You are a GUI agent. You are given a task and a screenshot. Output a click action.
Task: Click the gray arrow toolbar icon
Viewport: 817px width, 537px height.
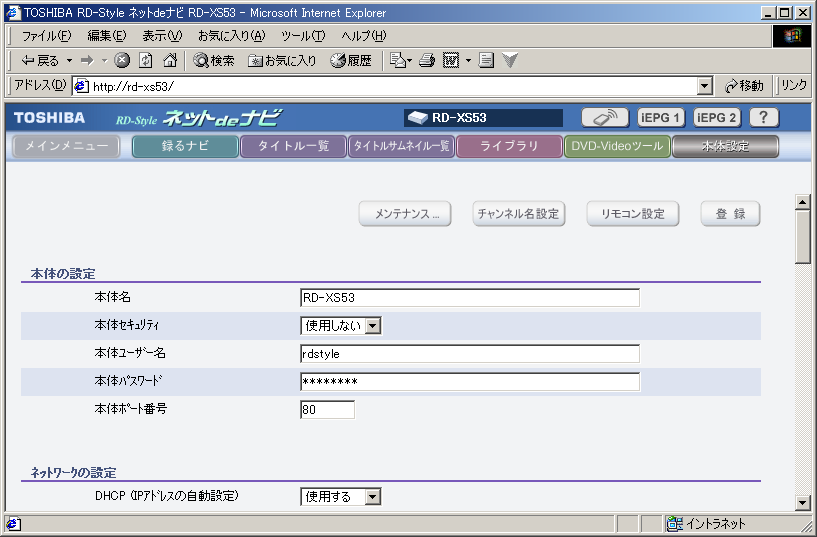(x=510, y=61)
